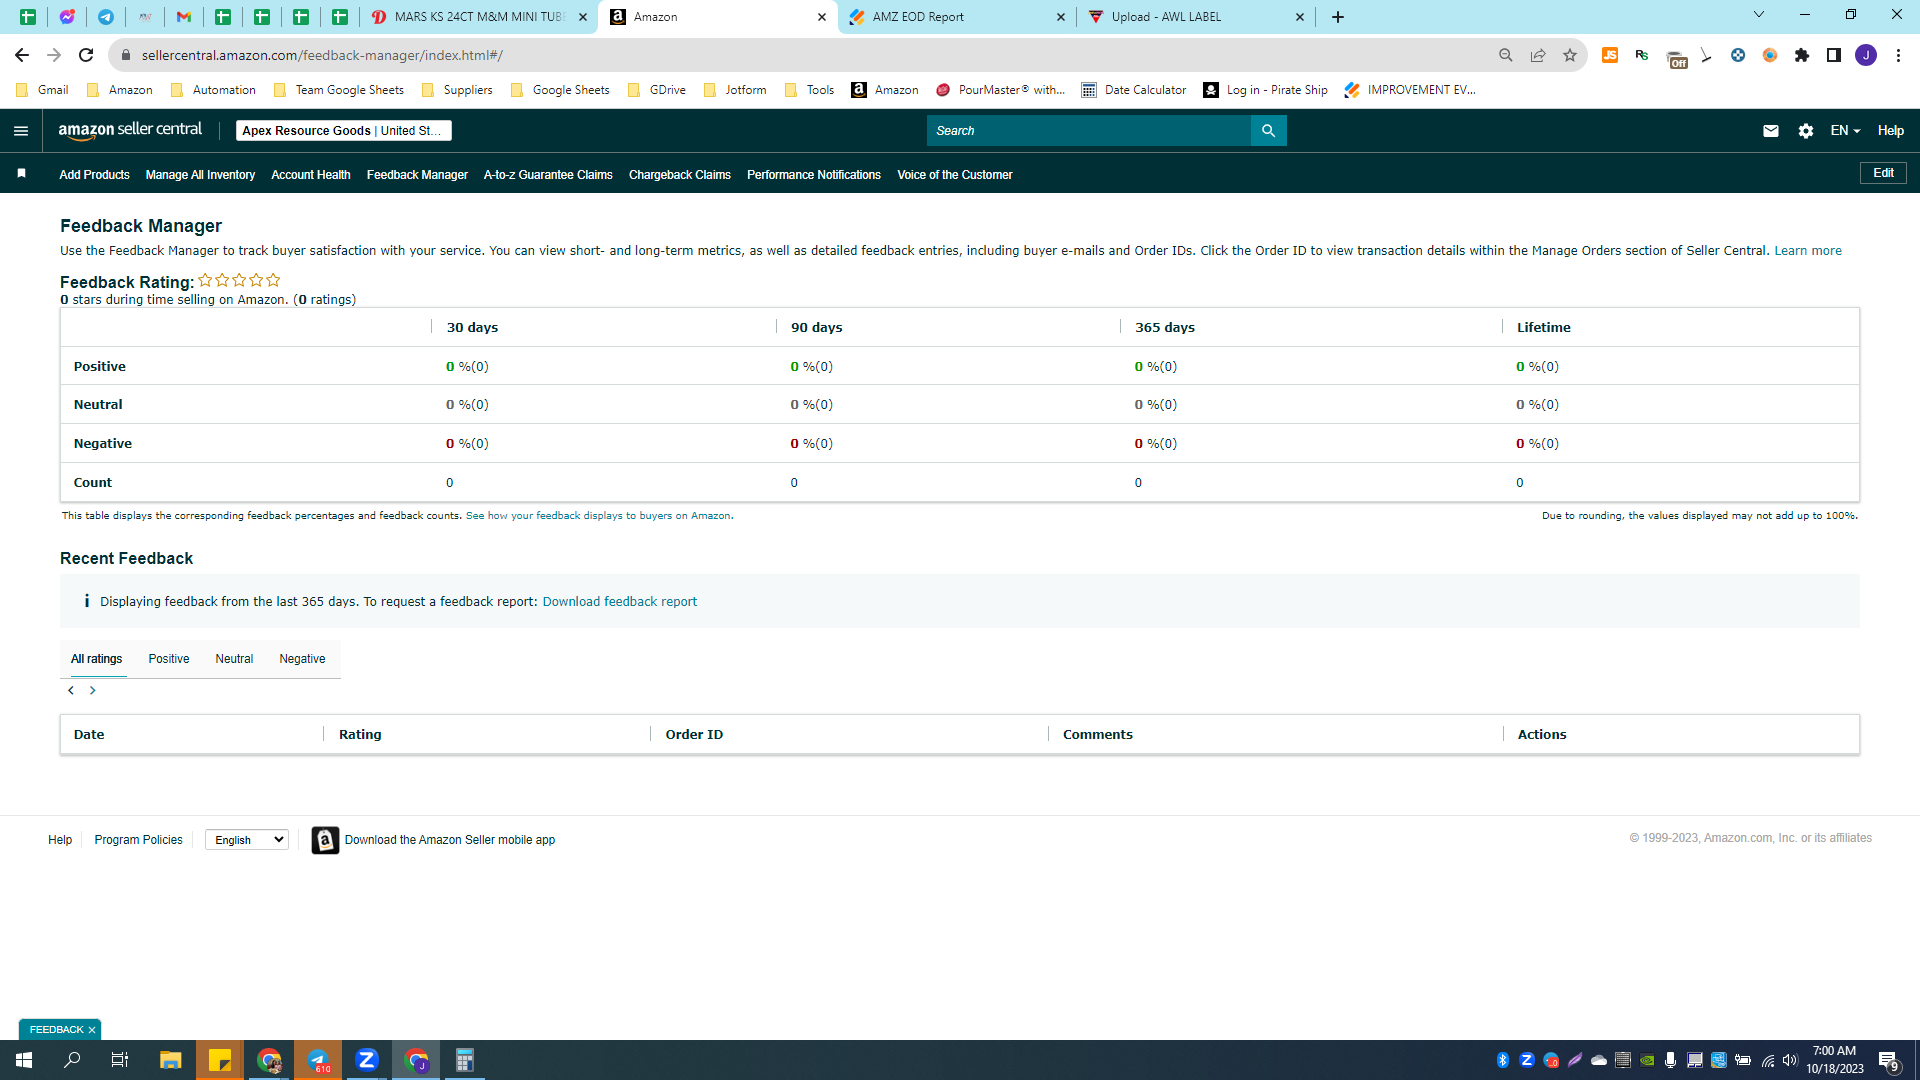Go to previous feedback page arrow
Image resolution: width=1920 pixels, height=1080 pixels.
(x=71, y=691)
